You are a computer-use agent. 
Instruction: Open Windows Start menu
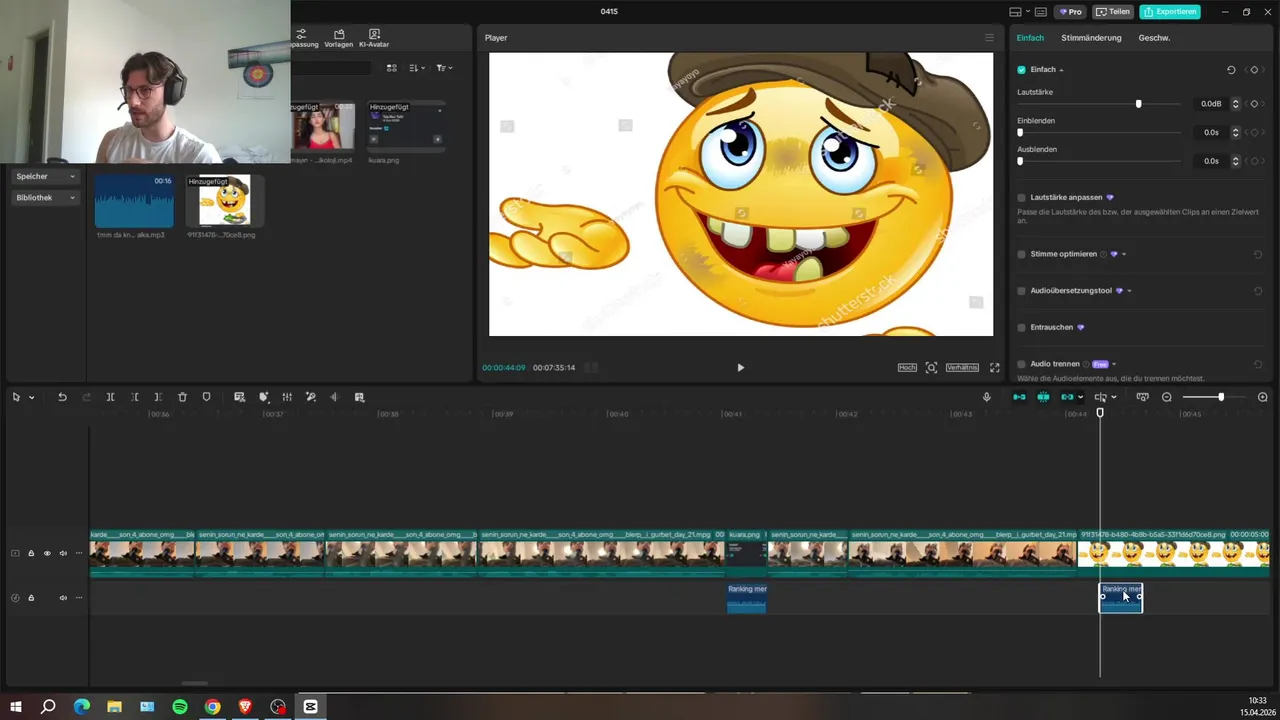coord(16,706)
